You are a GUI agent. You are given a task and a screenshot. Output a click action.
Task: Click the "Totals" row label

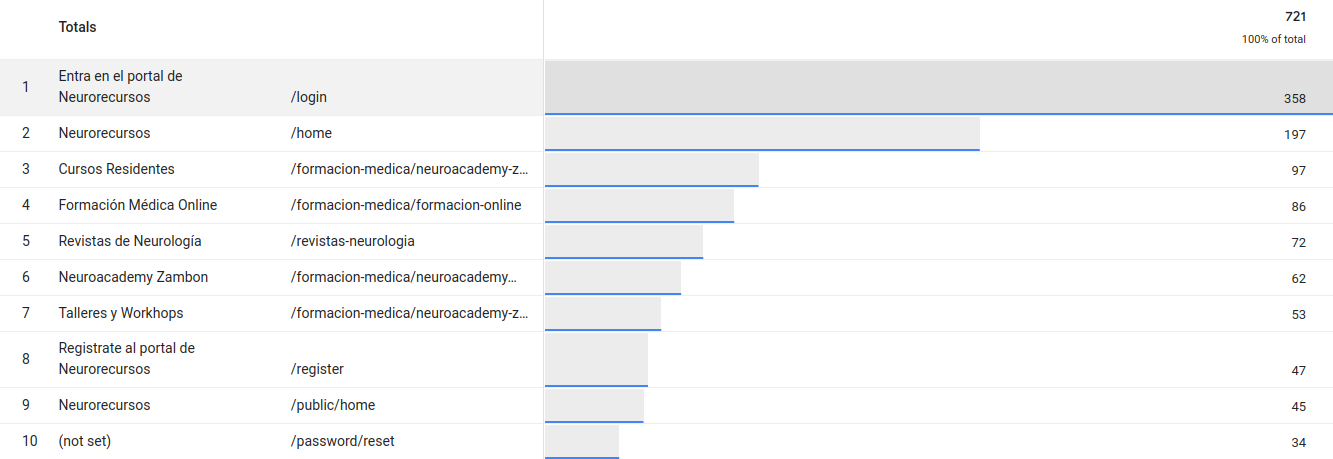(x=77, y=27)
